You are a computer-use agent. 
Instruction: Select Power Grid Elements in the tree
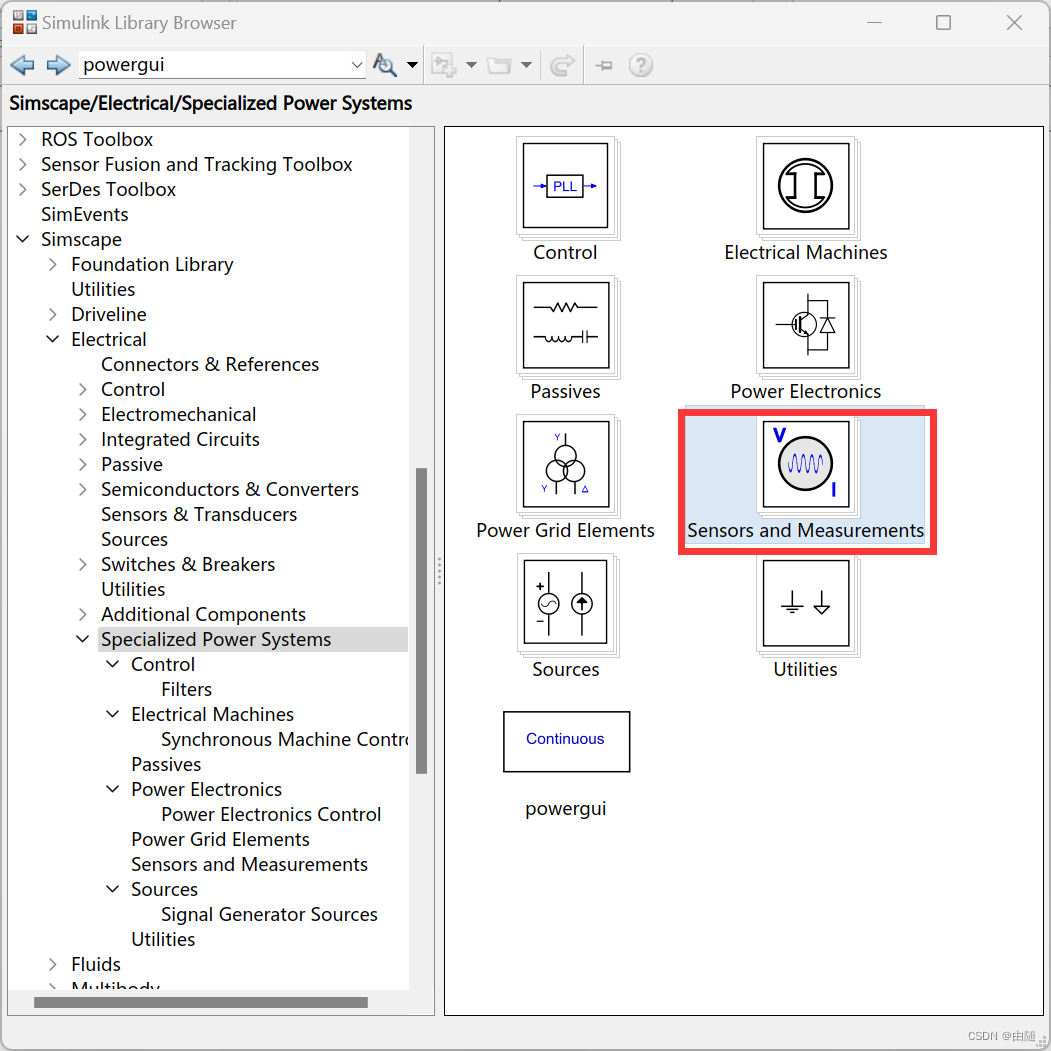[x=220, y=839]
